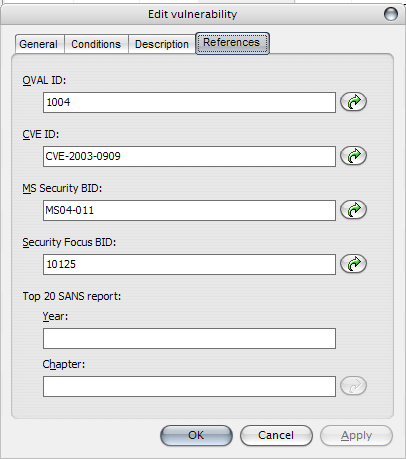Open the CVE ID reference link arrow

353,156
